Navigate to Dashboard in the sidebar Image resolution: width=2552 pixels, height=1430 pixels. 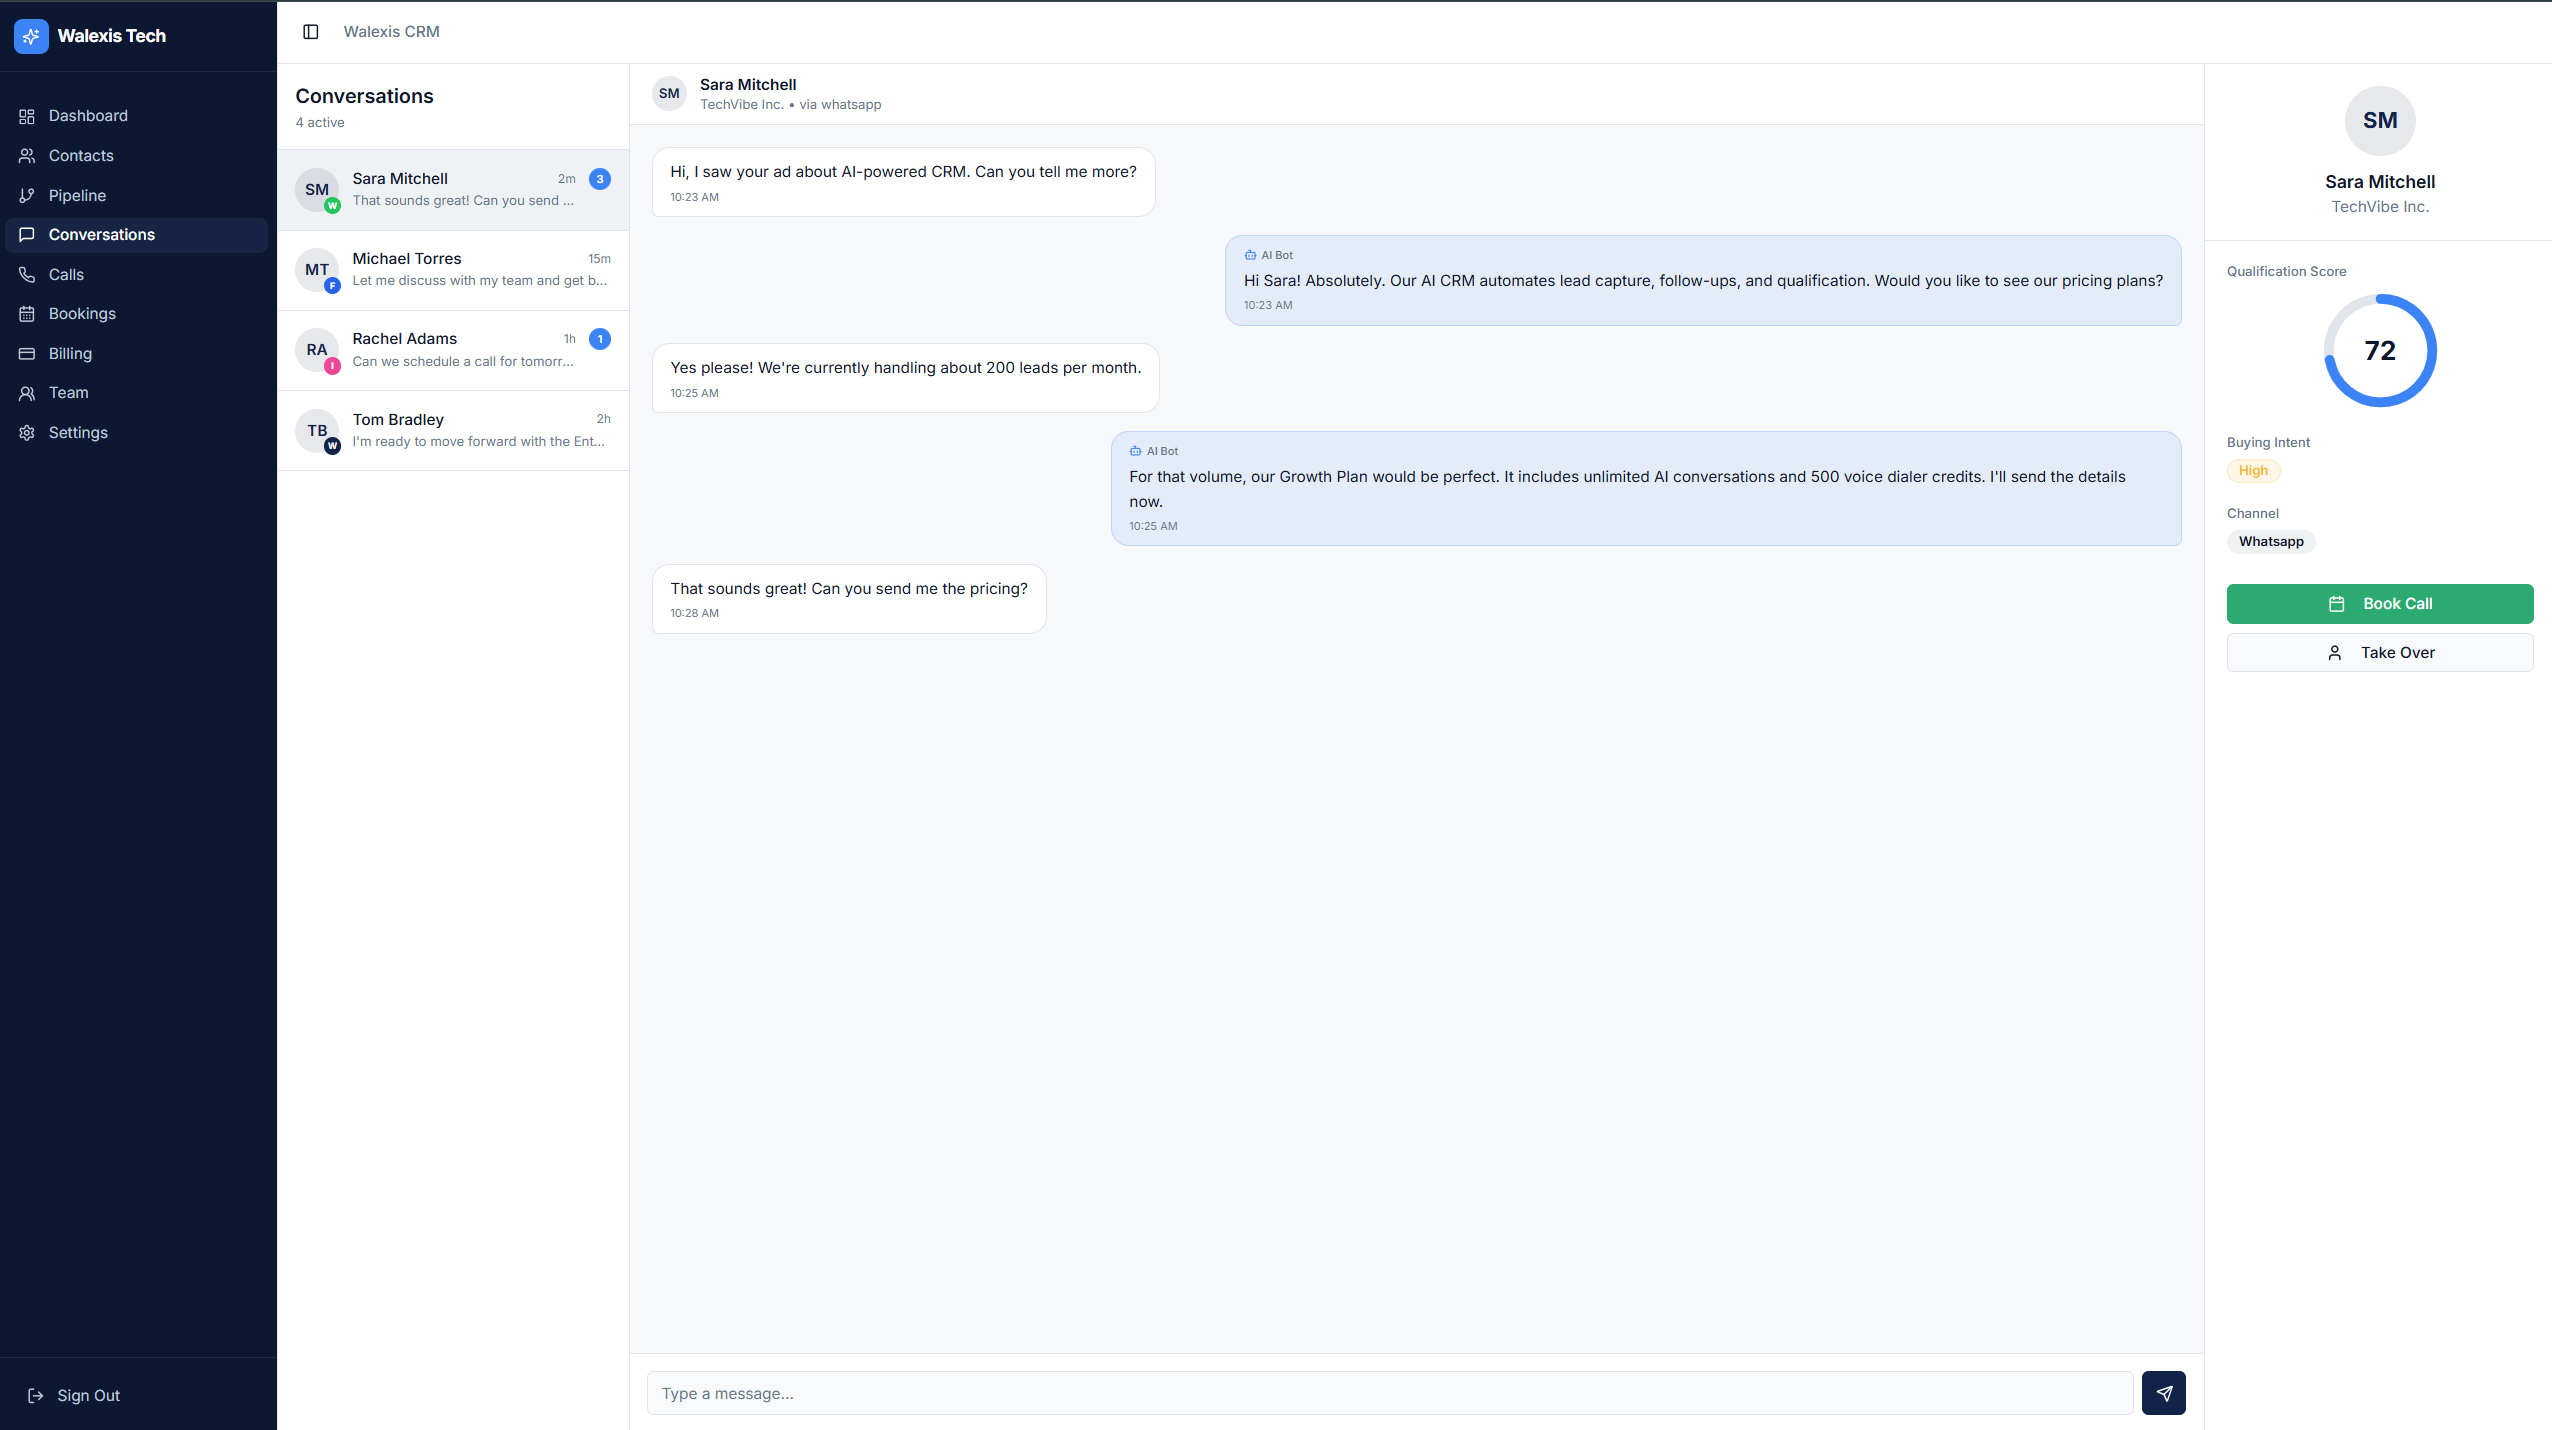(88, 115)
